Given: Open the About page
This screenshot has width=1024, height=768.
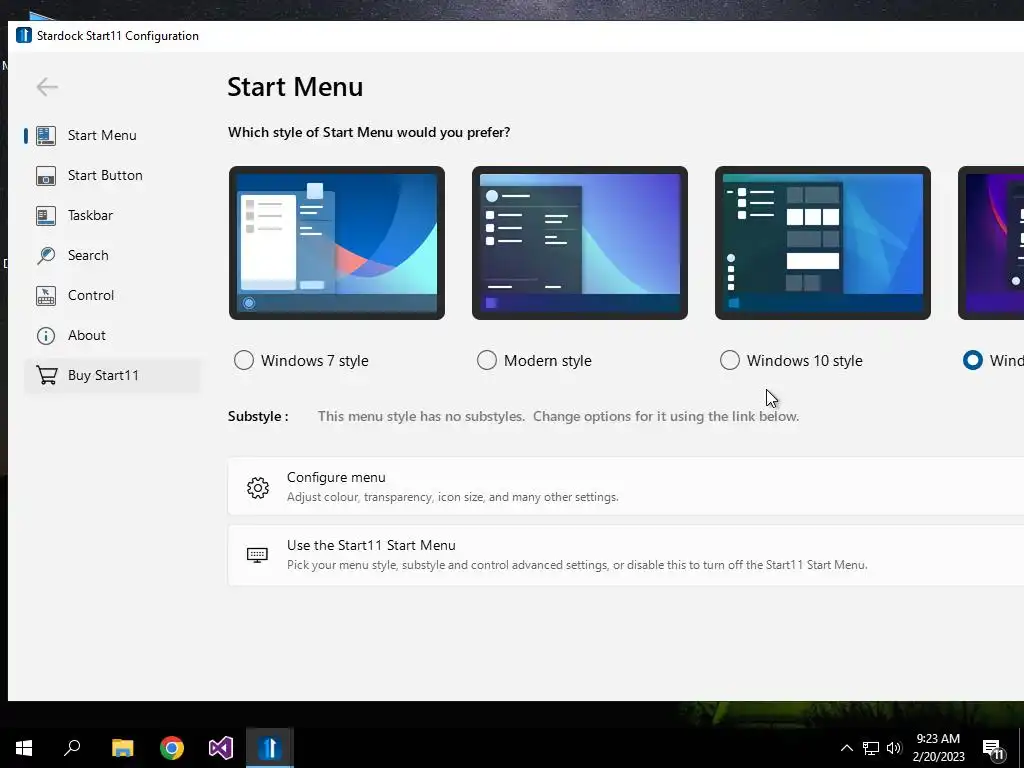Looking at the screenshot, I should tap(112, 335).
